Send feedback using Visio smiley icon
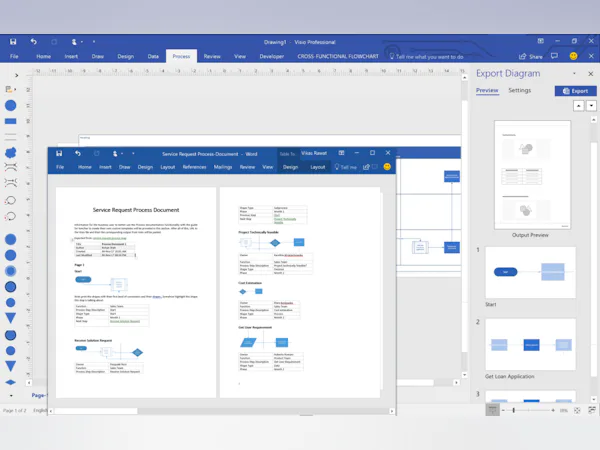The height and width of the screenshot is (450, 600). coord(573,56)
